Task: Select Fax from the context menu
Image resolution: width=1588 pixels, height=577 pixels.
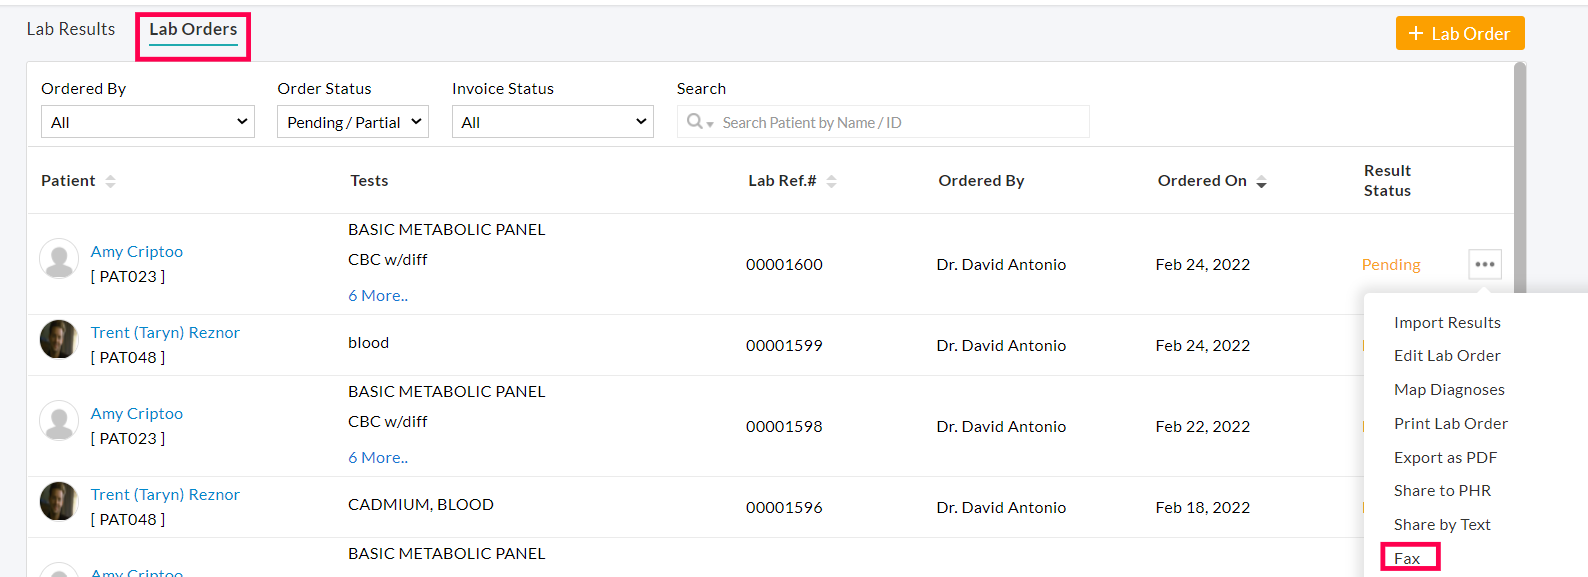Action: 1407,558
